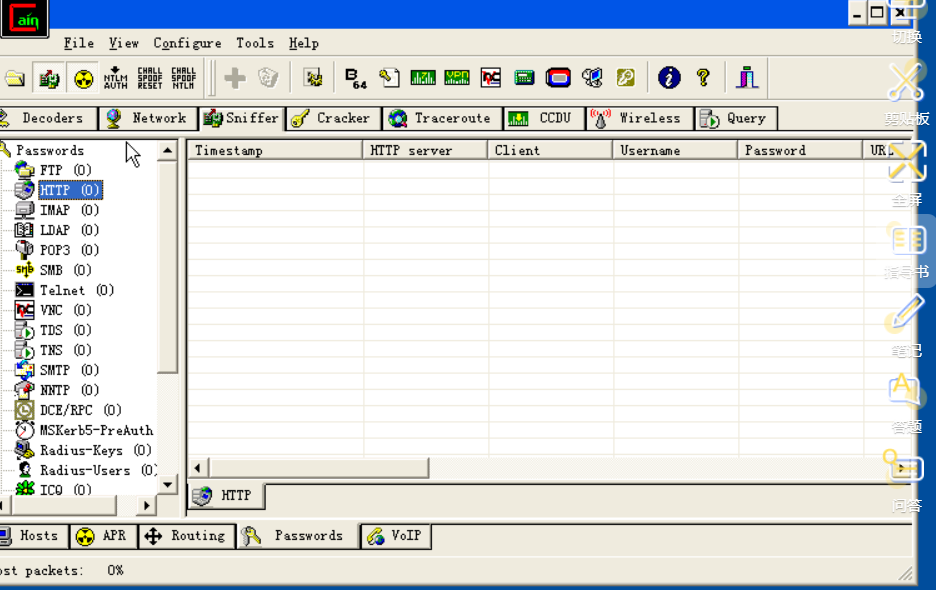Screen dimensions: 936x590
Task: Open the Help menu
Action: click(x=304, y=43)
